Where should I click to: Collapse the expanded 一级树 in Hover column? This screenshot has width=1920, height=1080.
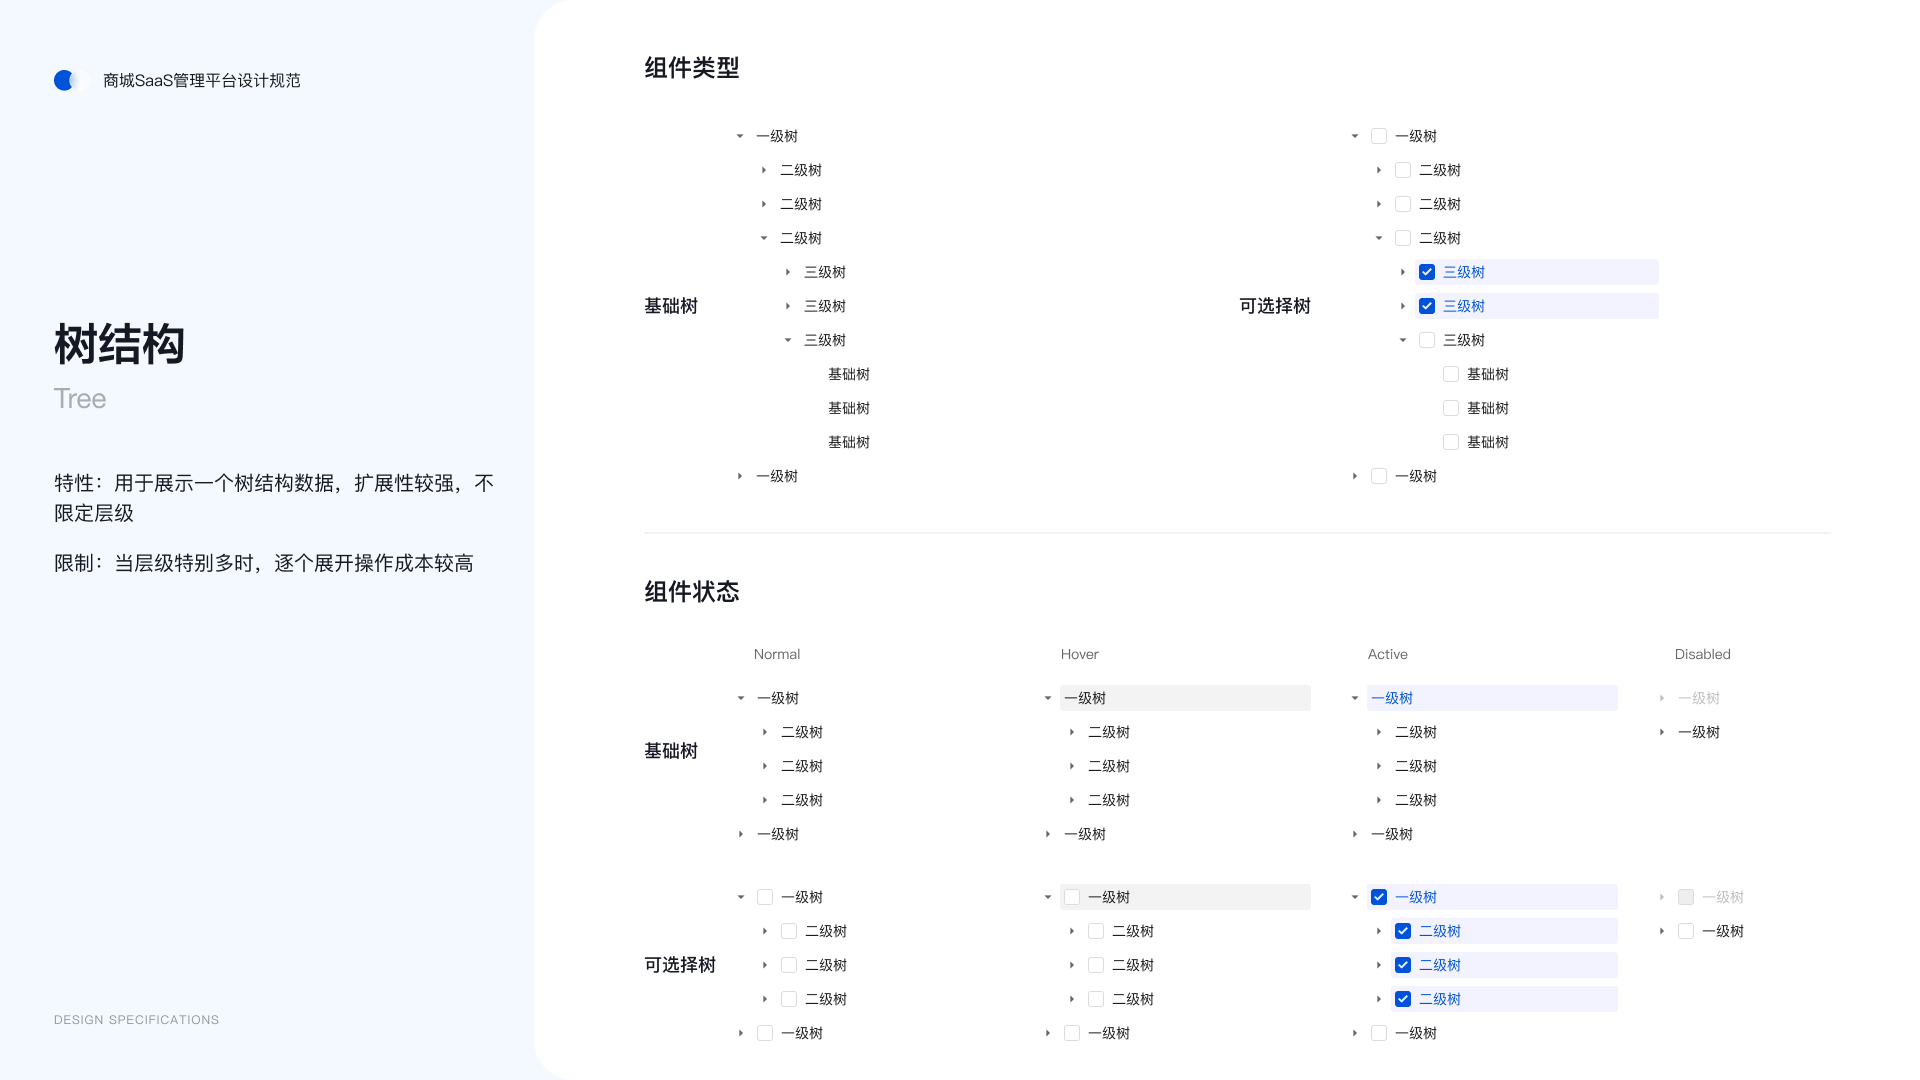1048,698
